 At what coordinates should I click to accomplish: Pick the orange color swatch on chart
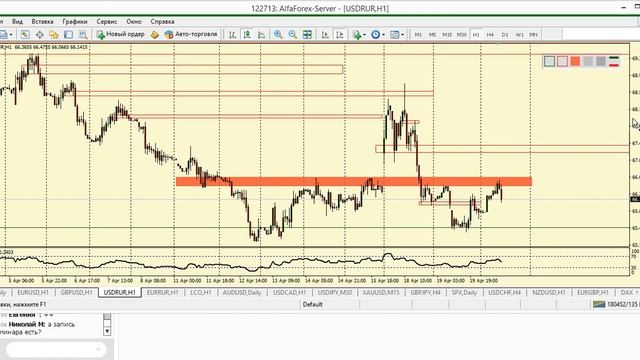coord(575,62)
